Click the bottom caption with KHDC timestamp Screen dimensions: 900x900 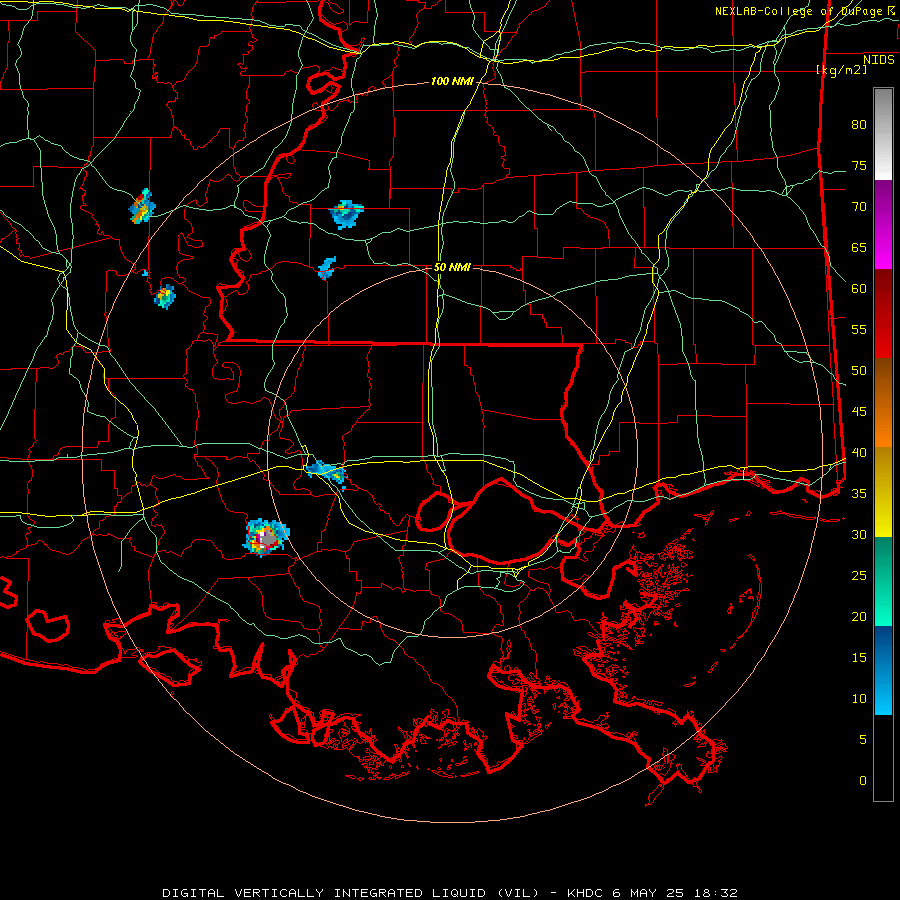(x=449, y=893)
